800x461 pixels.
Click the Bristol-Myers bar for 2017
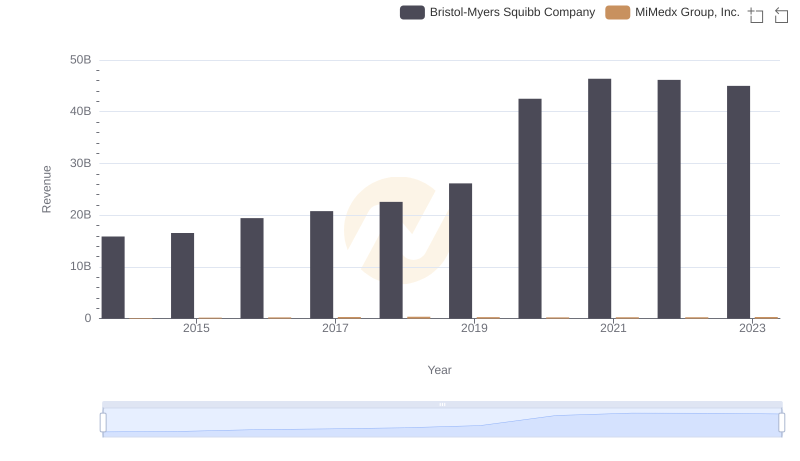pyautogui.click(x=321, y=265)
